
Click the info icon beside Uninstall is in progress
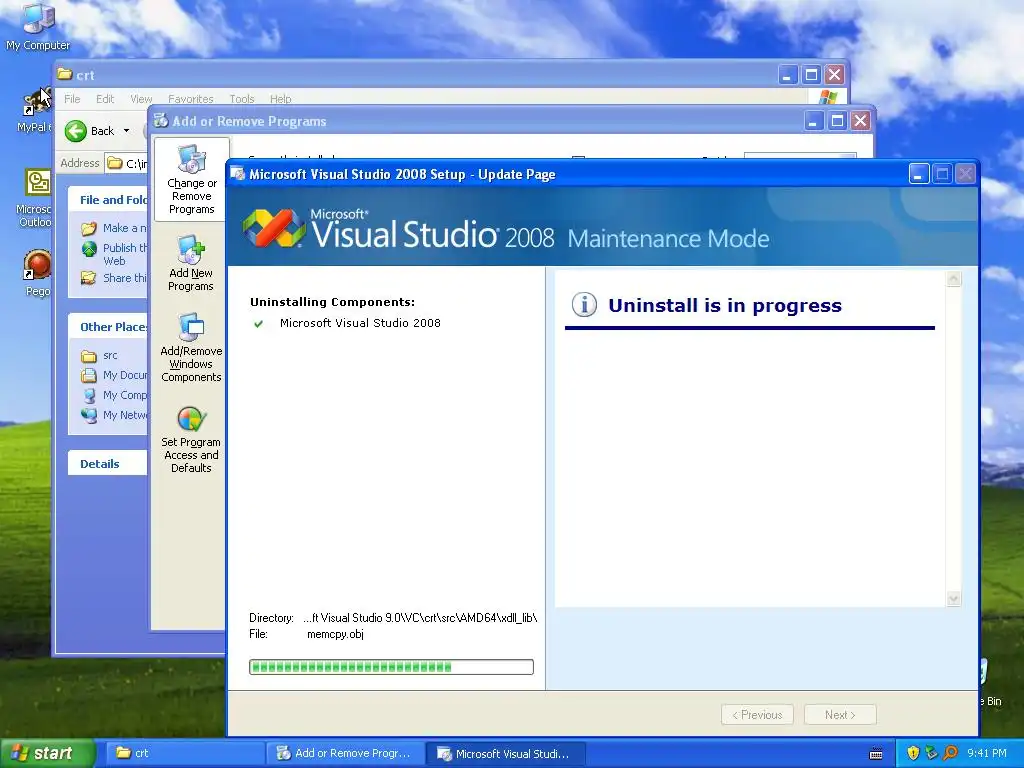click(x=584, y=304)
